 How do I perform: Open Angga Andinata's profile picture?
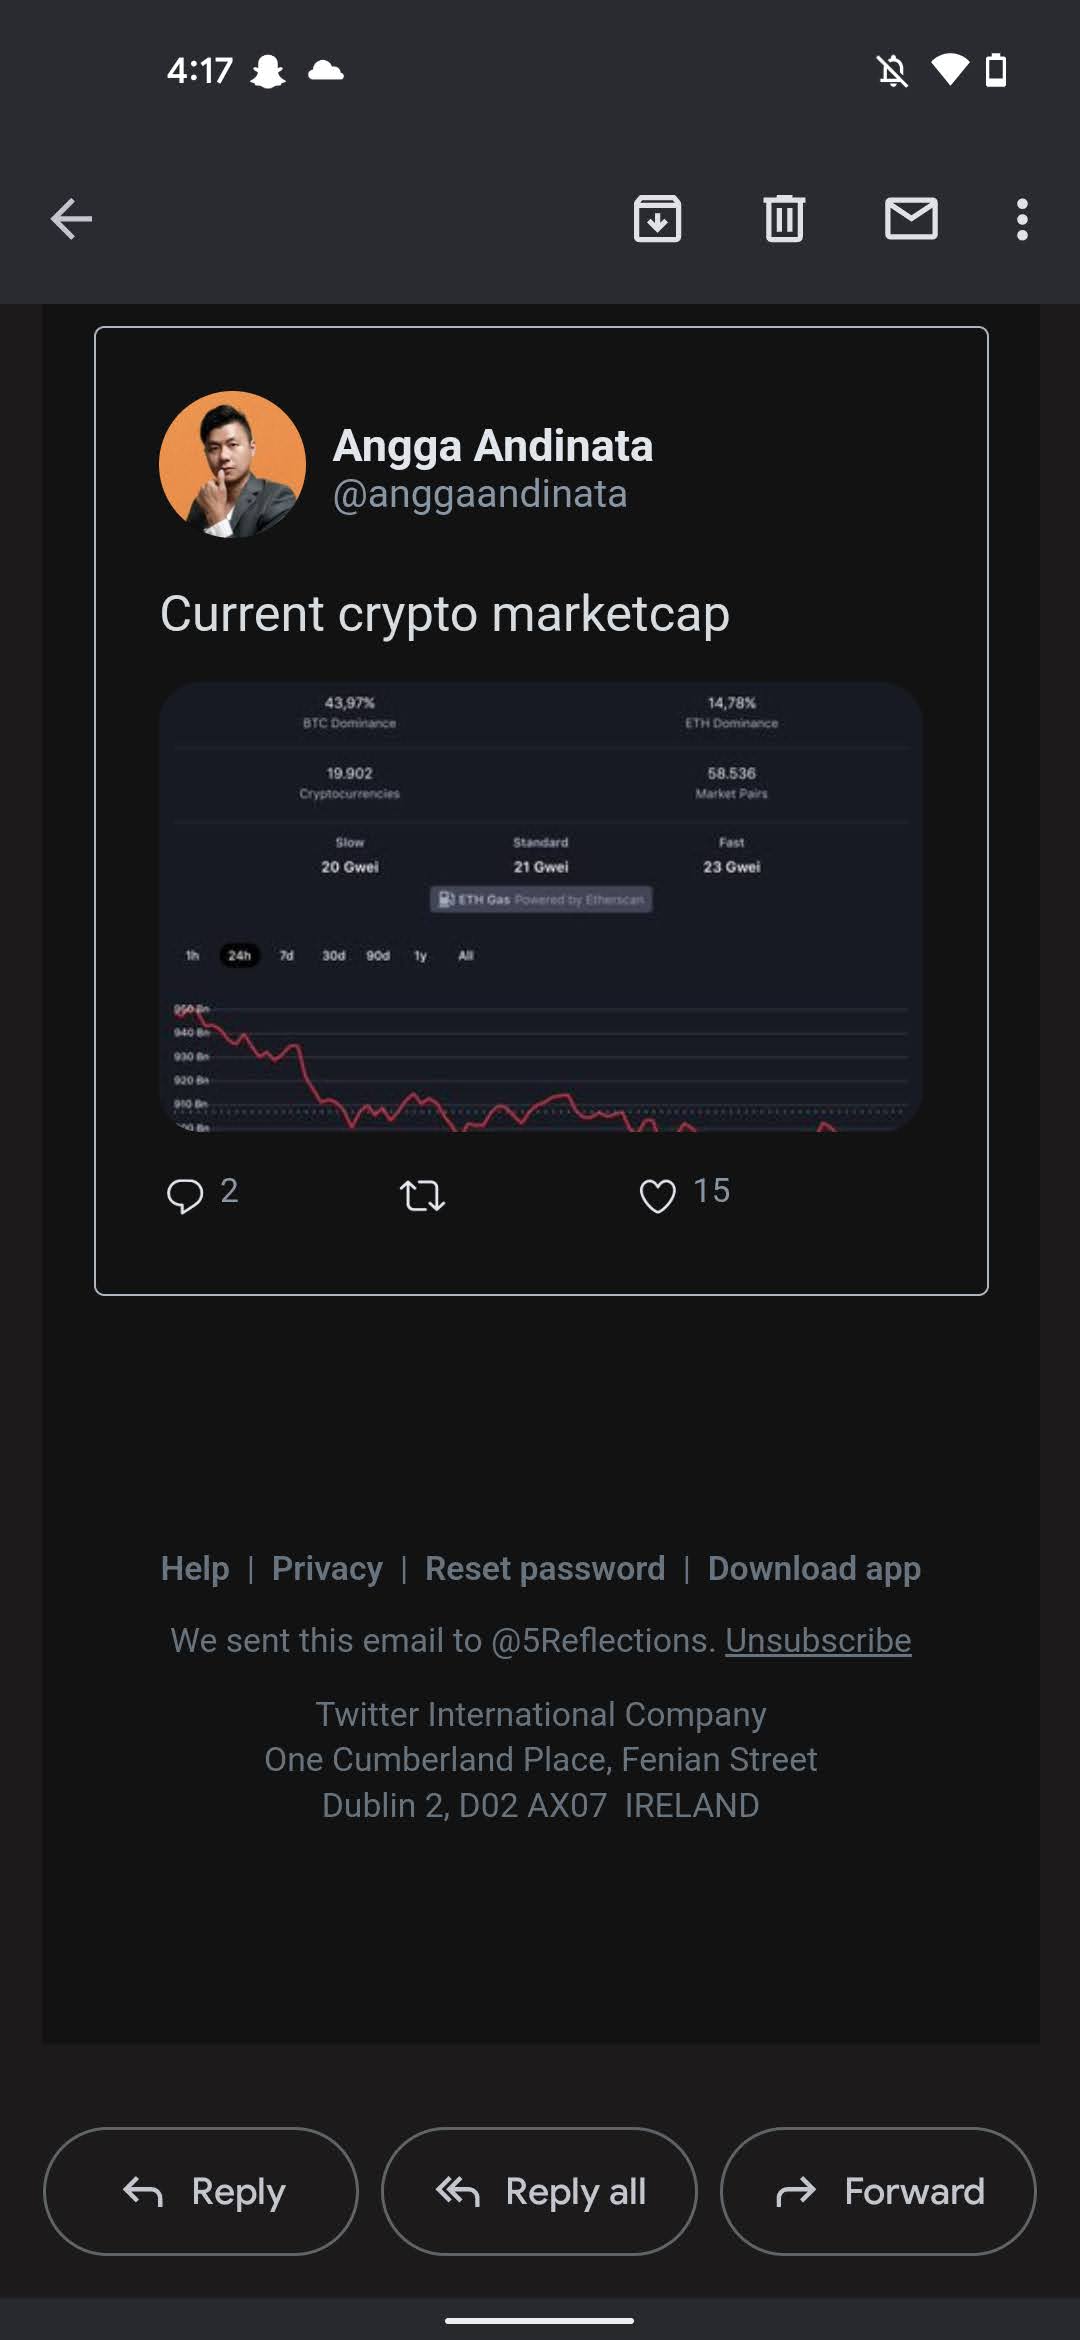point(232,464)
